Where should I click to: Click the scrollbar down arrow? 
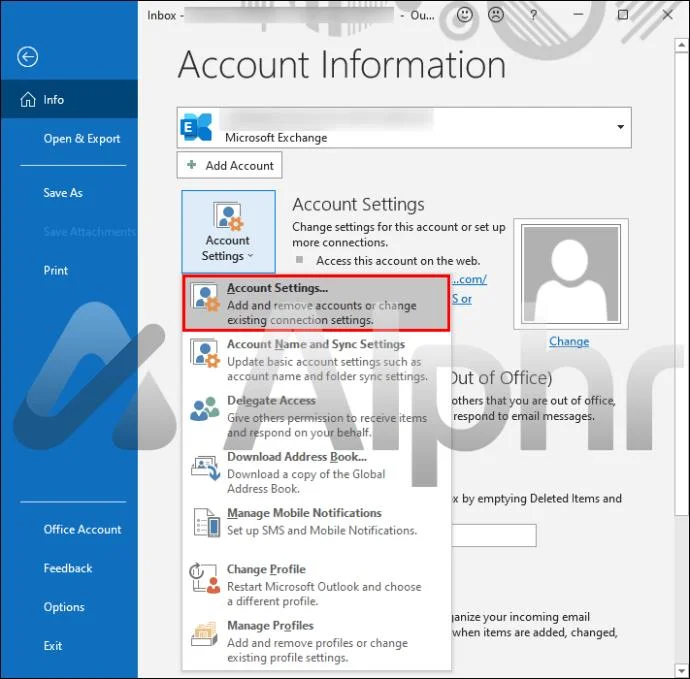[681, 671]
